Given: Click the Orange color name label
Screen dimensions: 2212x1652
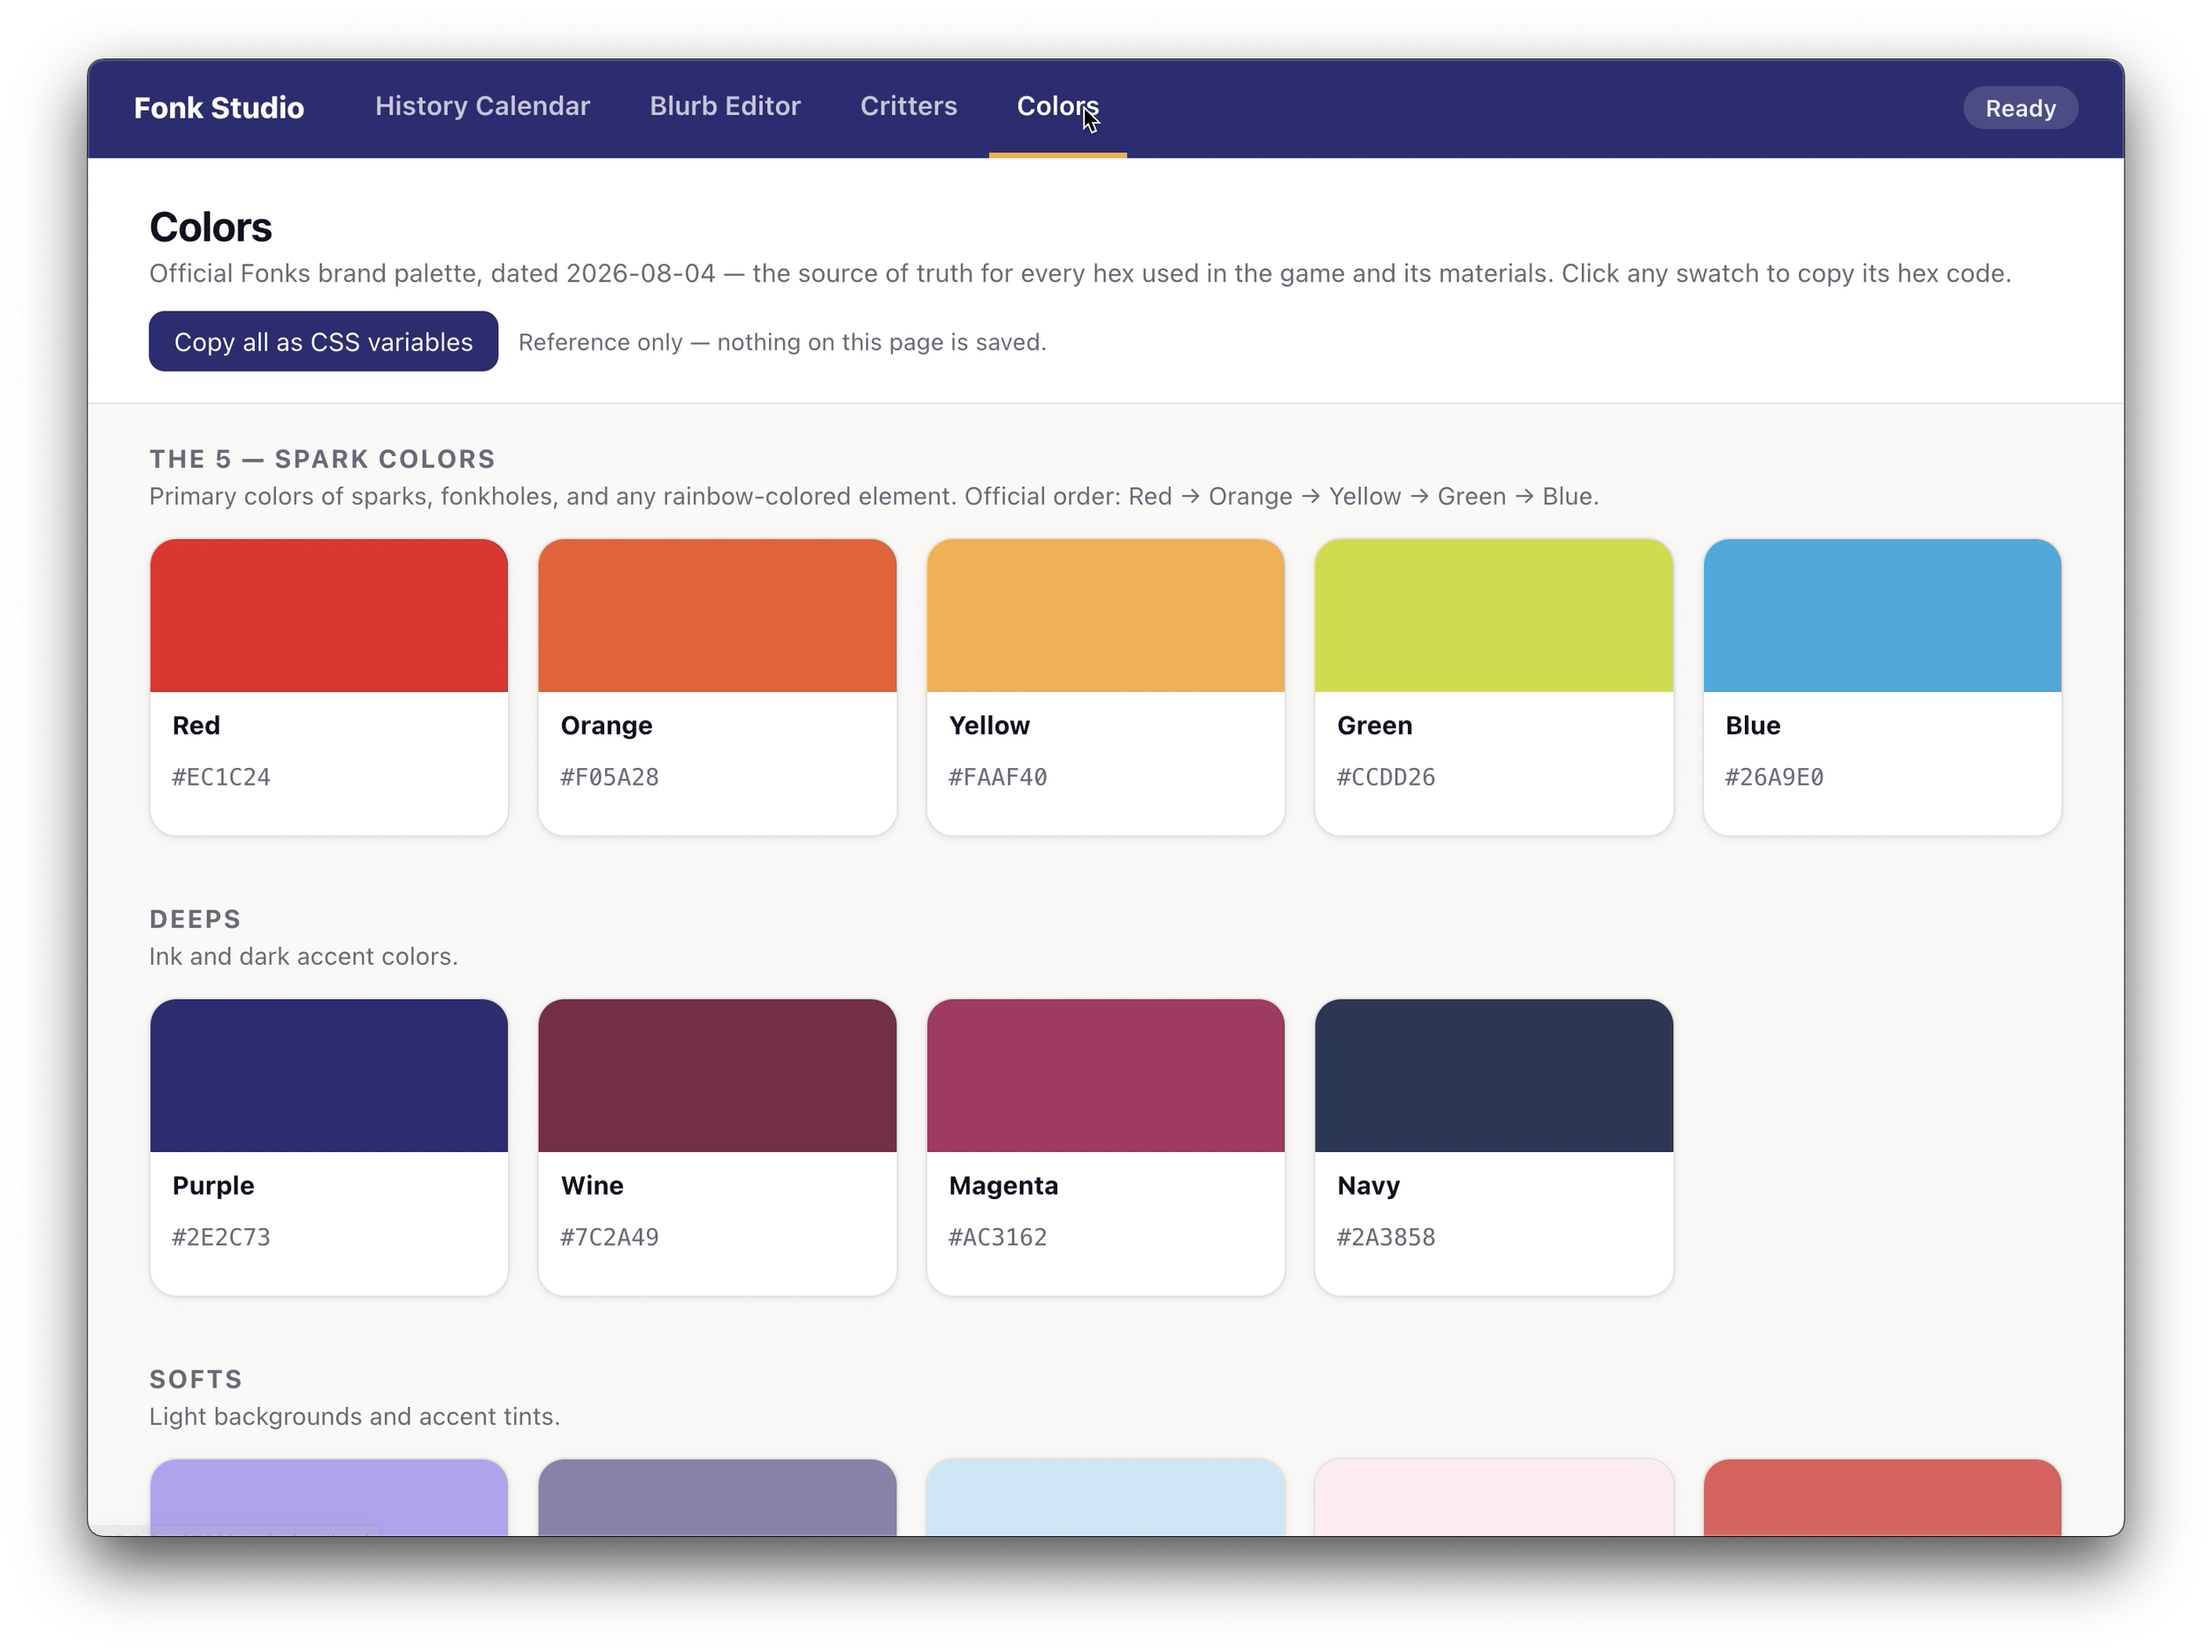Looking at the screenshot, I should point(606,725).
